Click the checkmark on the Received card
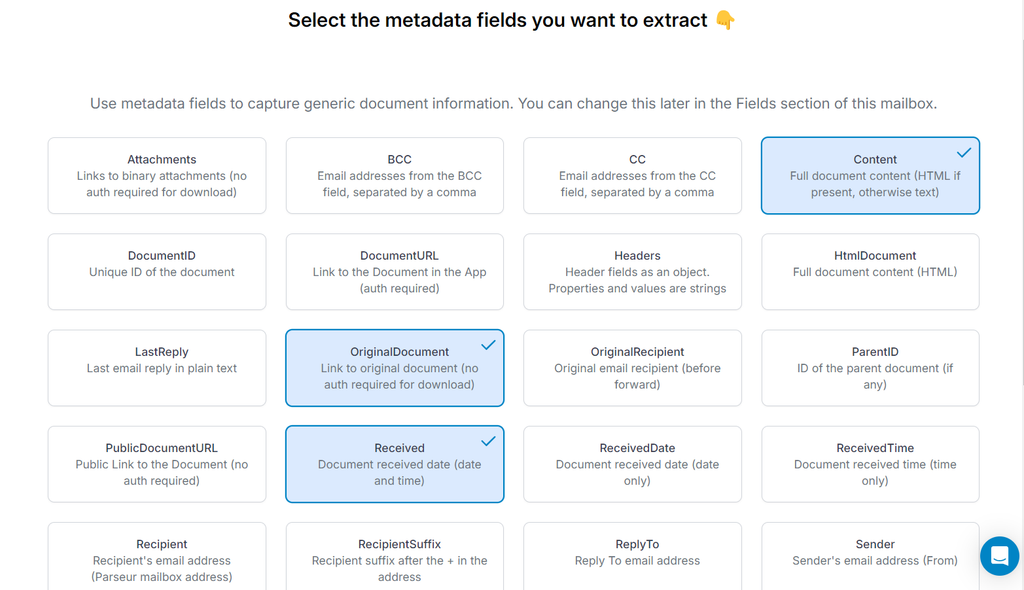The image size is (1024, 590). tap(487, 441)
